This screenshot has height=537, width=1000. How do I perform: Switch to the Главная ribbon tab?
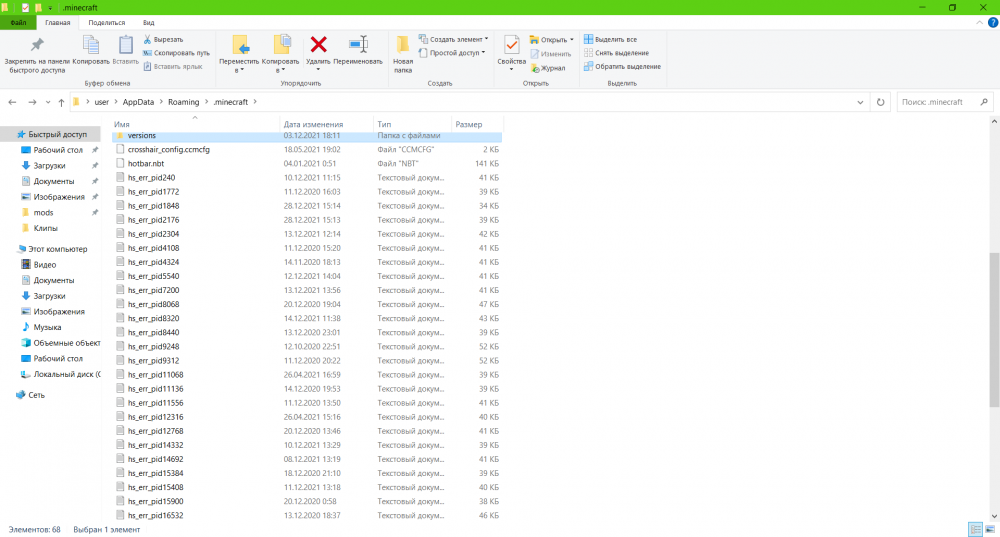tap(57, 22)
